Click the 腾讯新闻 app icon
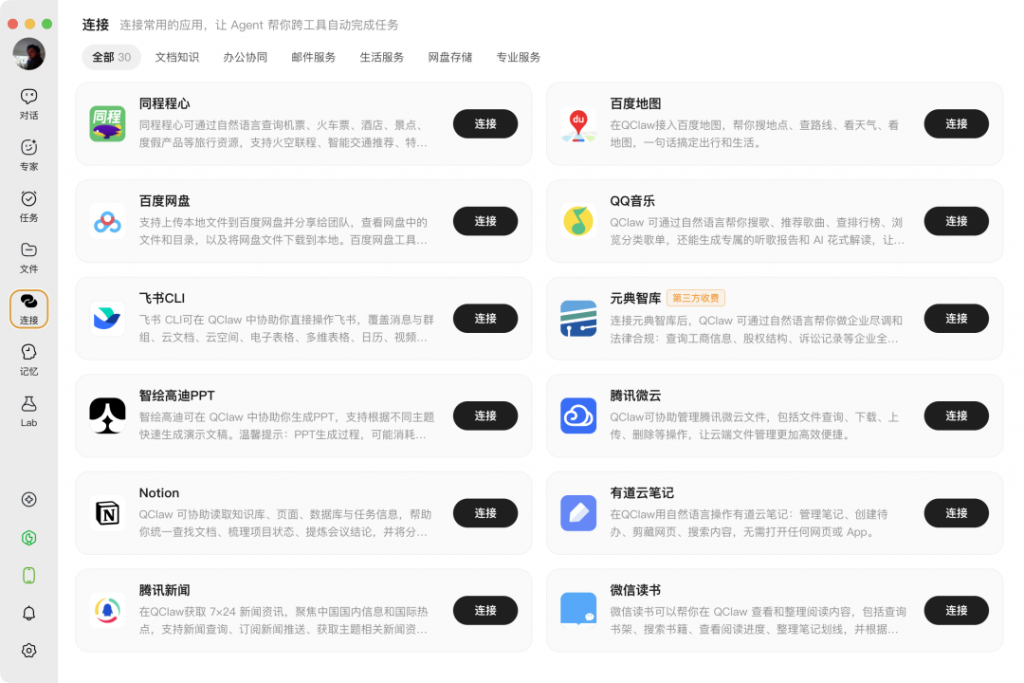 (107, 610)
